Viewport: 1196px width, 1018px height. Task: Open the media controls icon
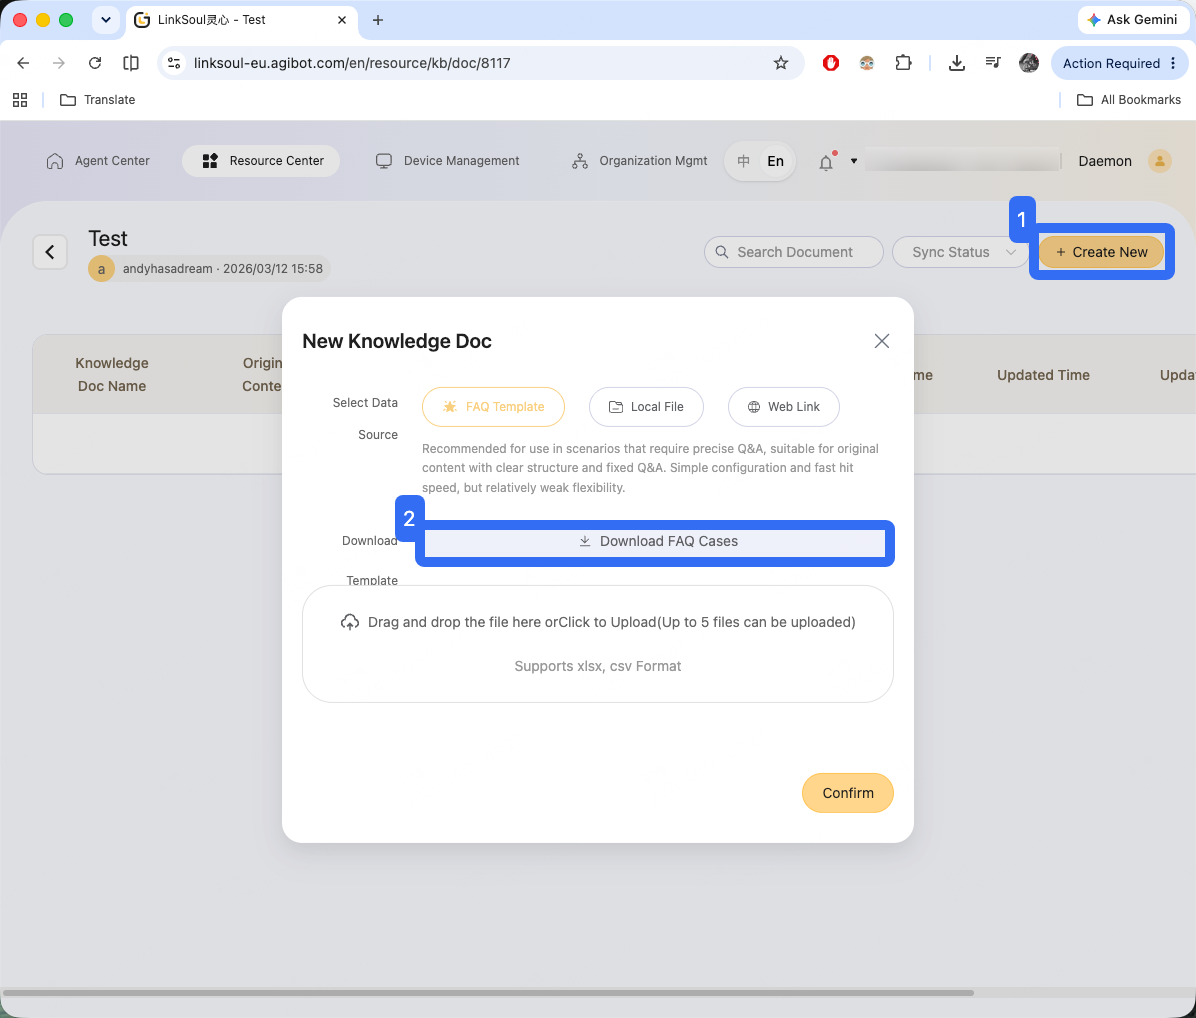click(x=992, y=63)
